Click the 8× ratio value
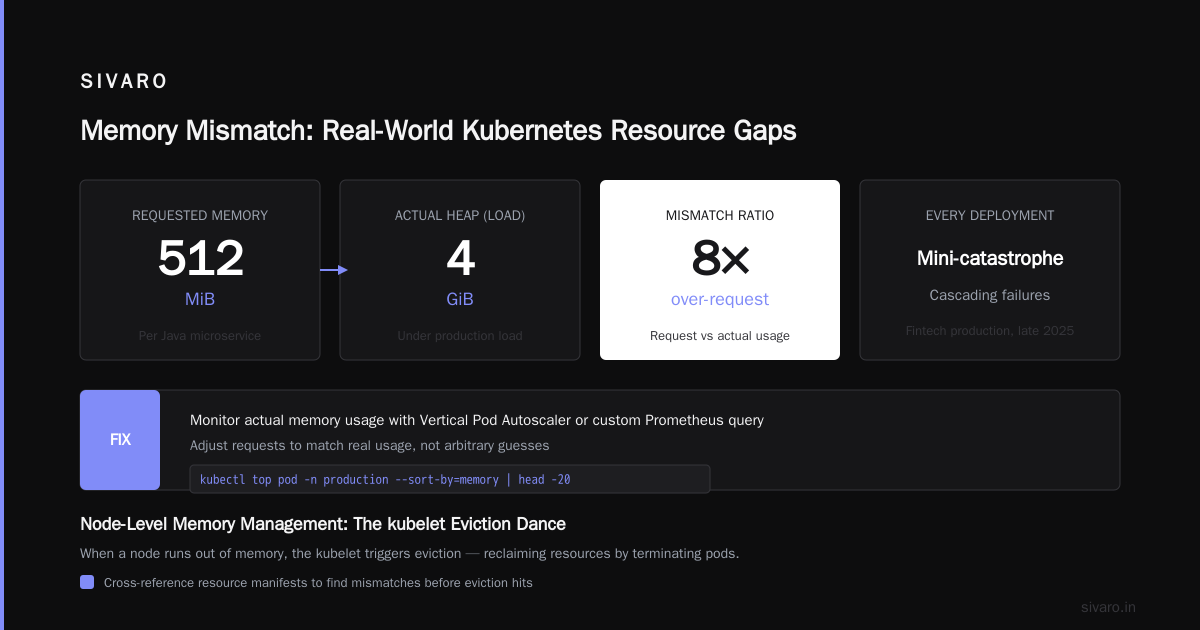 [x=720, y=259]
